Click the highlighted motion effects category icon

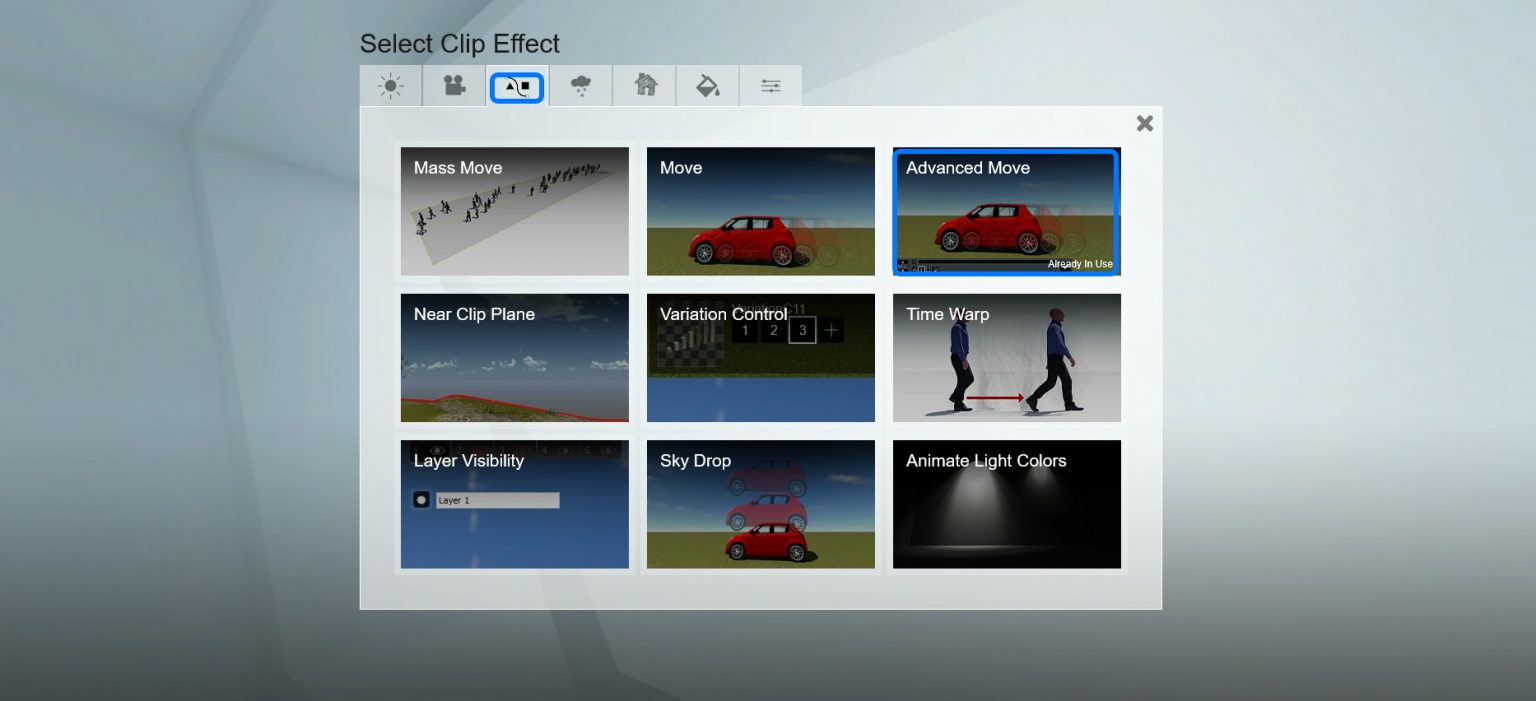click(x=516, y=86)
